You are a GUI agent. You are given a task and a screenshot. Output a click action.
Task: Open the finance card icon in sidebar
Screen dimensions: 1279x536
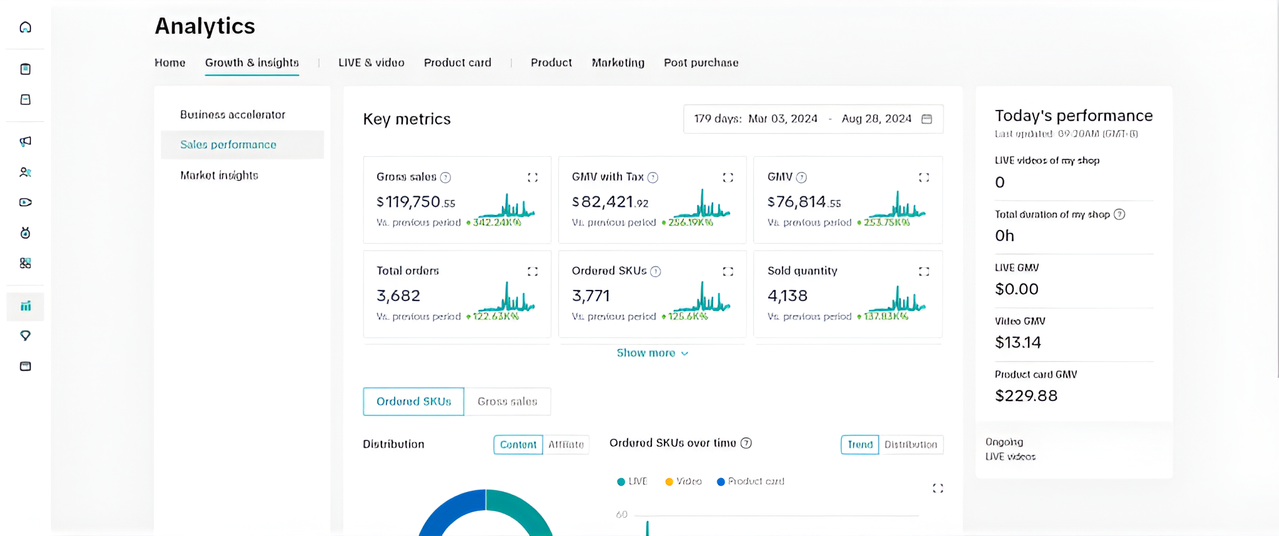pos(25,366)
